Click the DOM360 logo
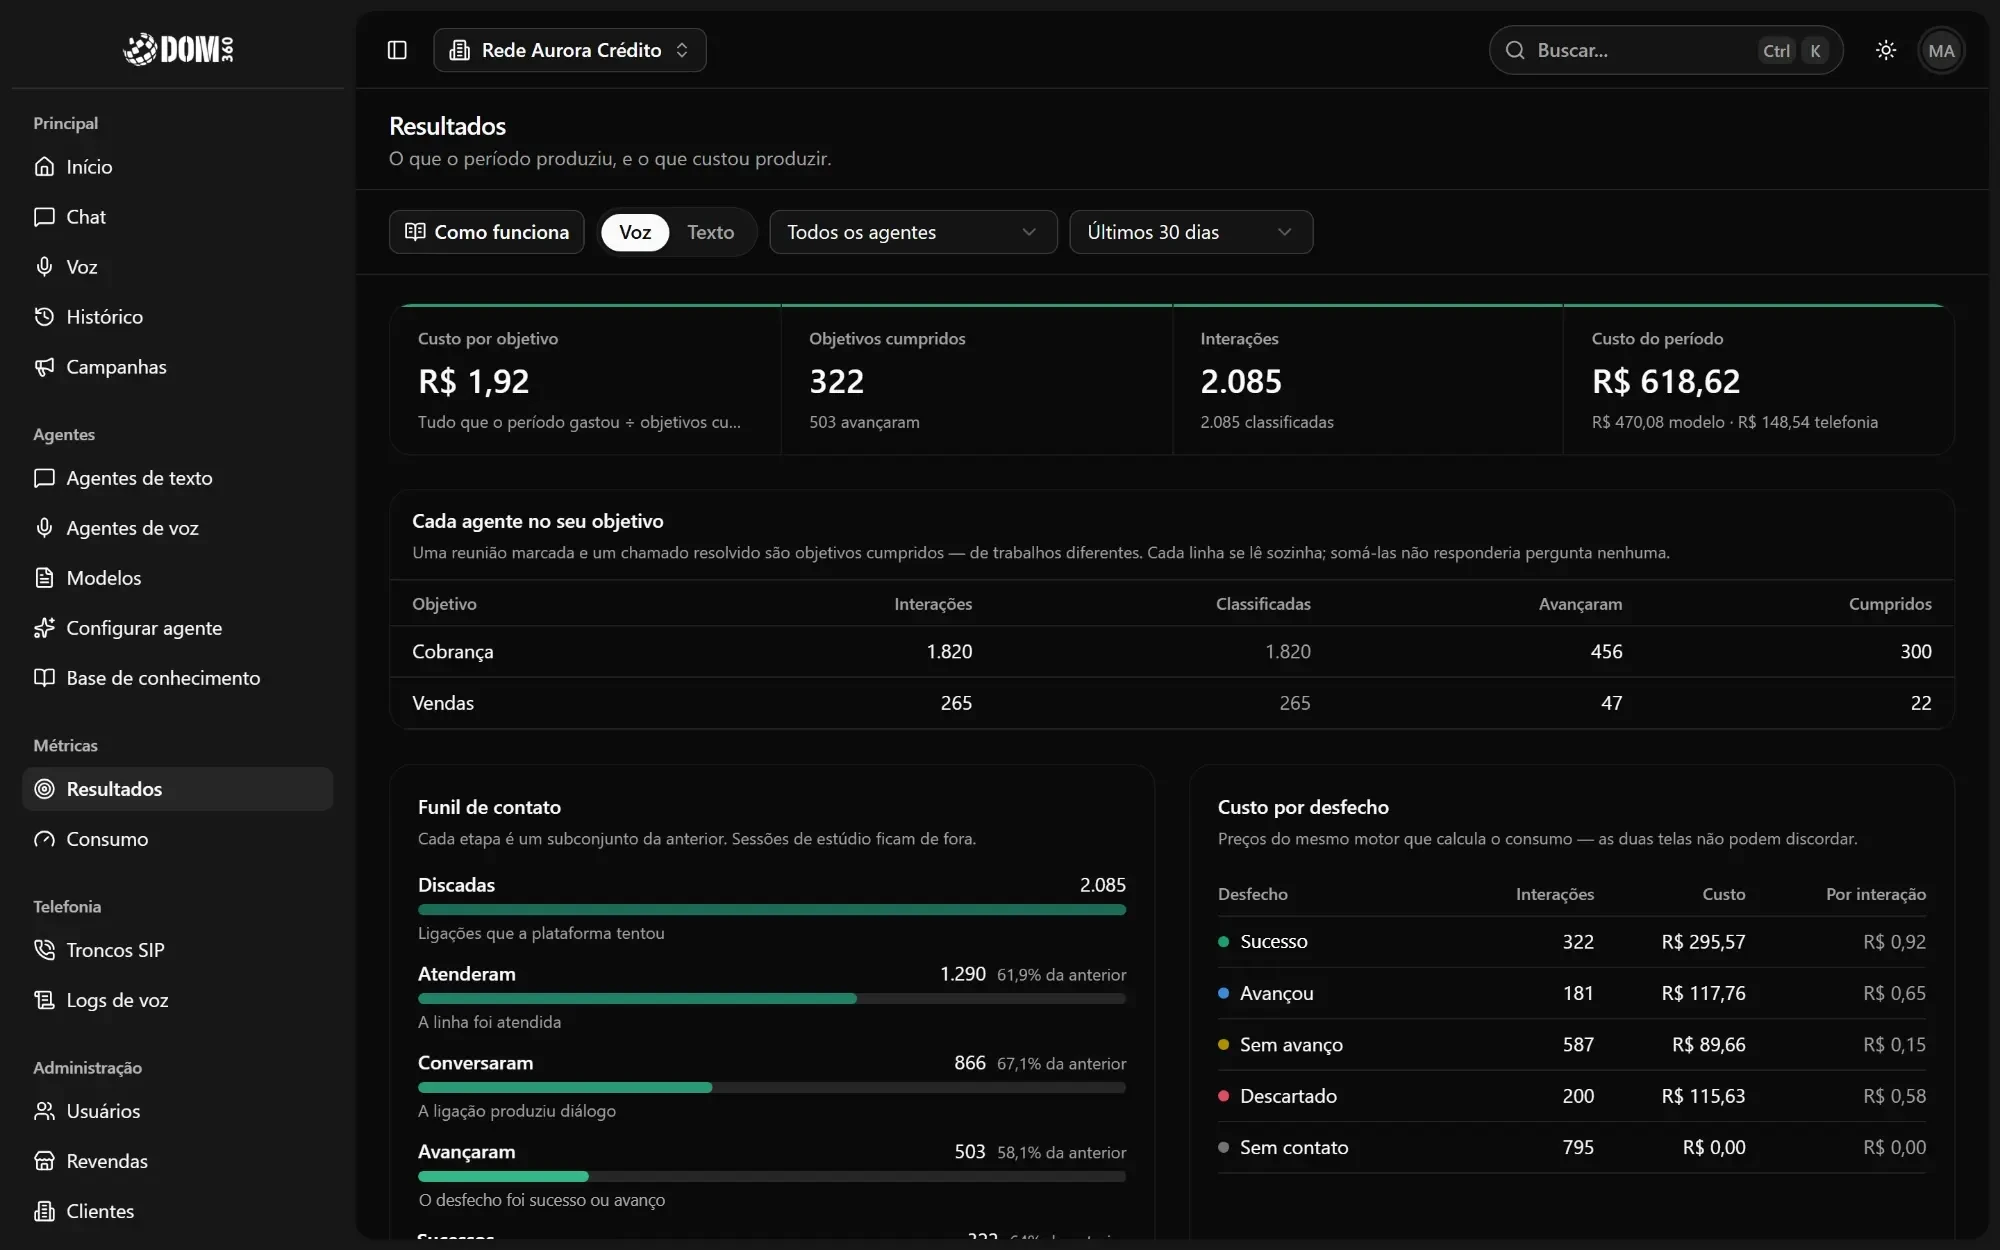Image resolution: width=2000 pixels, height=1250 pixels. coord(178,48)
